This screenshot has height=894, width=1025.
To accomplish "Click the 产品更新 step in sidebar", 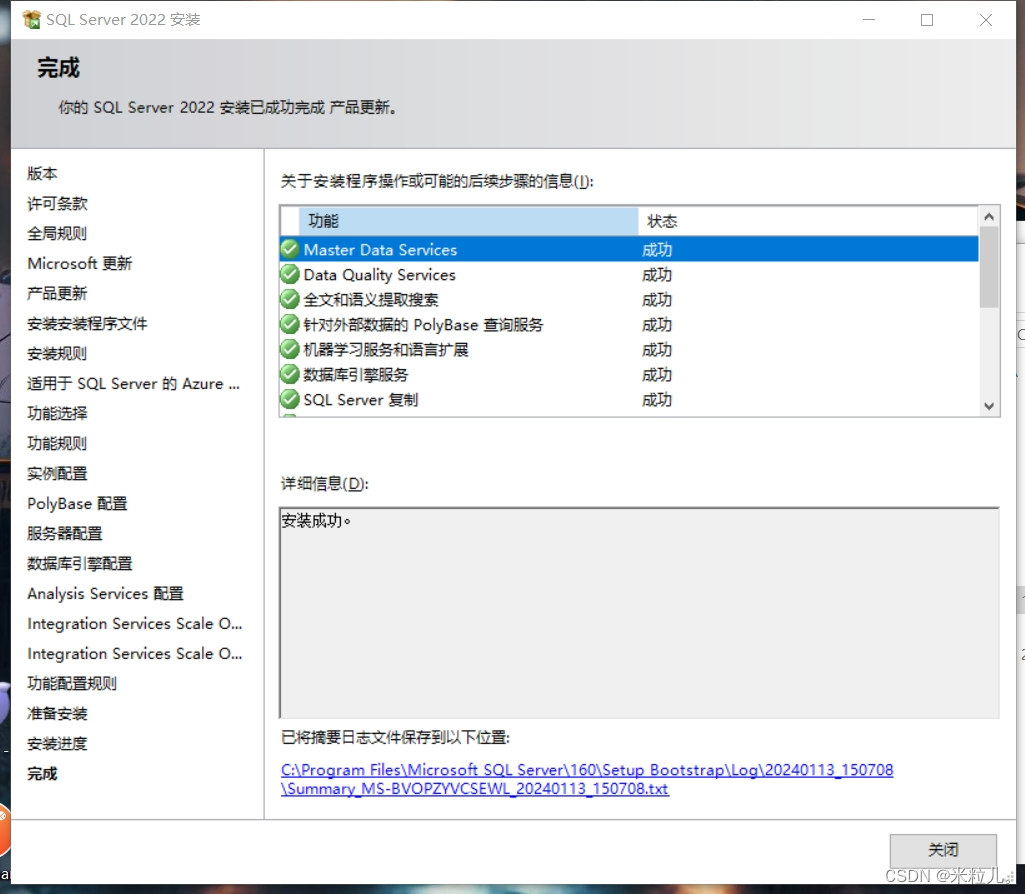I will click(57, 293).
